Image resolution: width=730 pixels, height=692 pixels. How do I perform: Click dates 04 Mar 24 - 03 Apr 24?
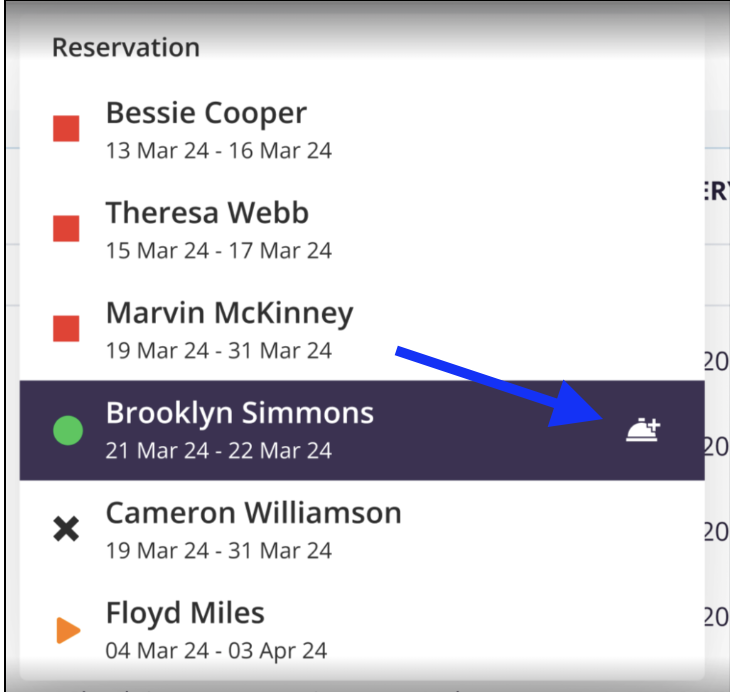click(x=217, y=650)
